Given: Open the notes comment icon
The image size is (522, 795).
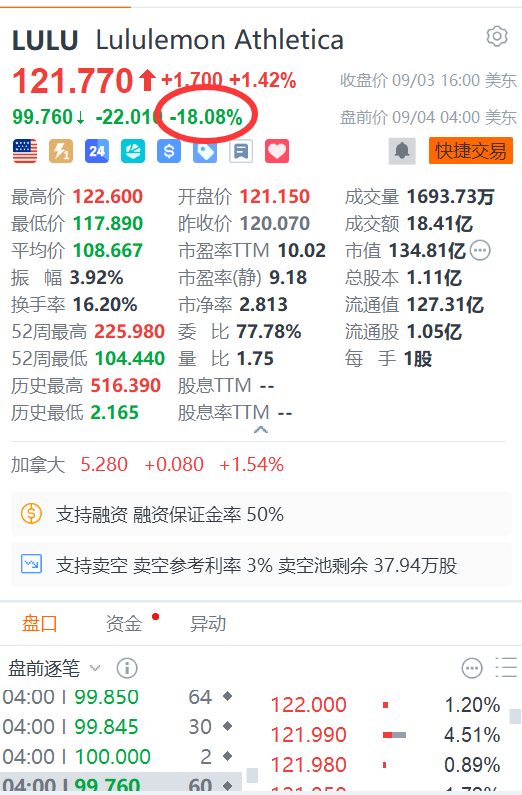Looking at the screenshot, I should [x=241, y=151].
